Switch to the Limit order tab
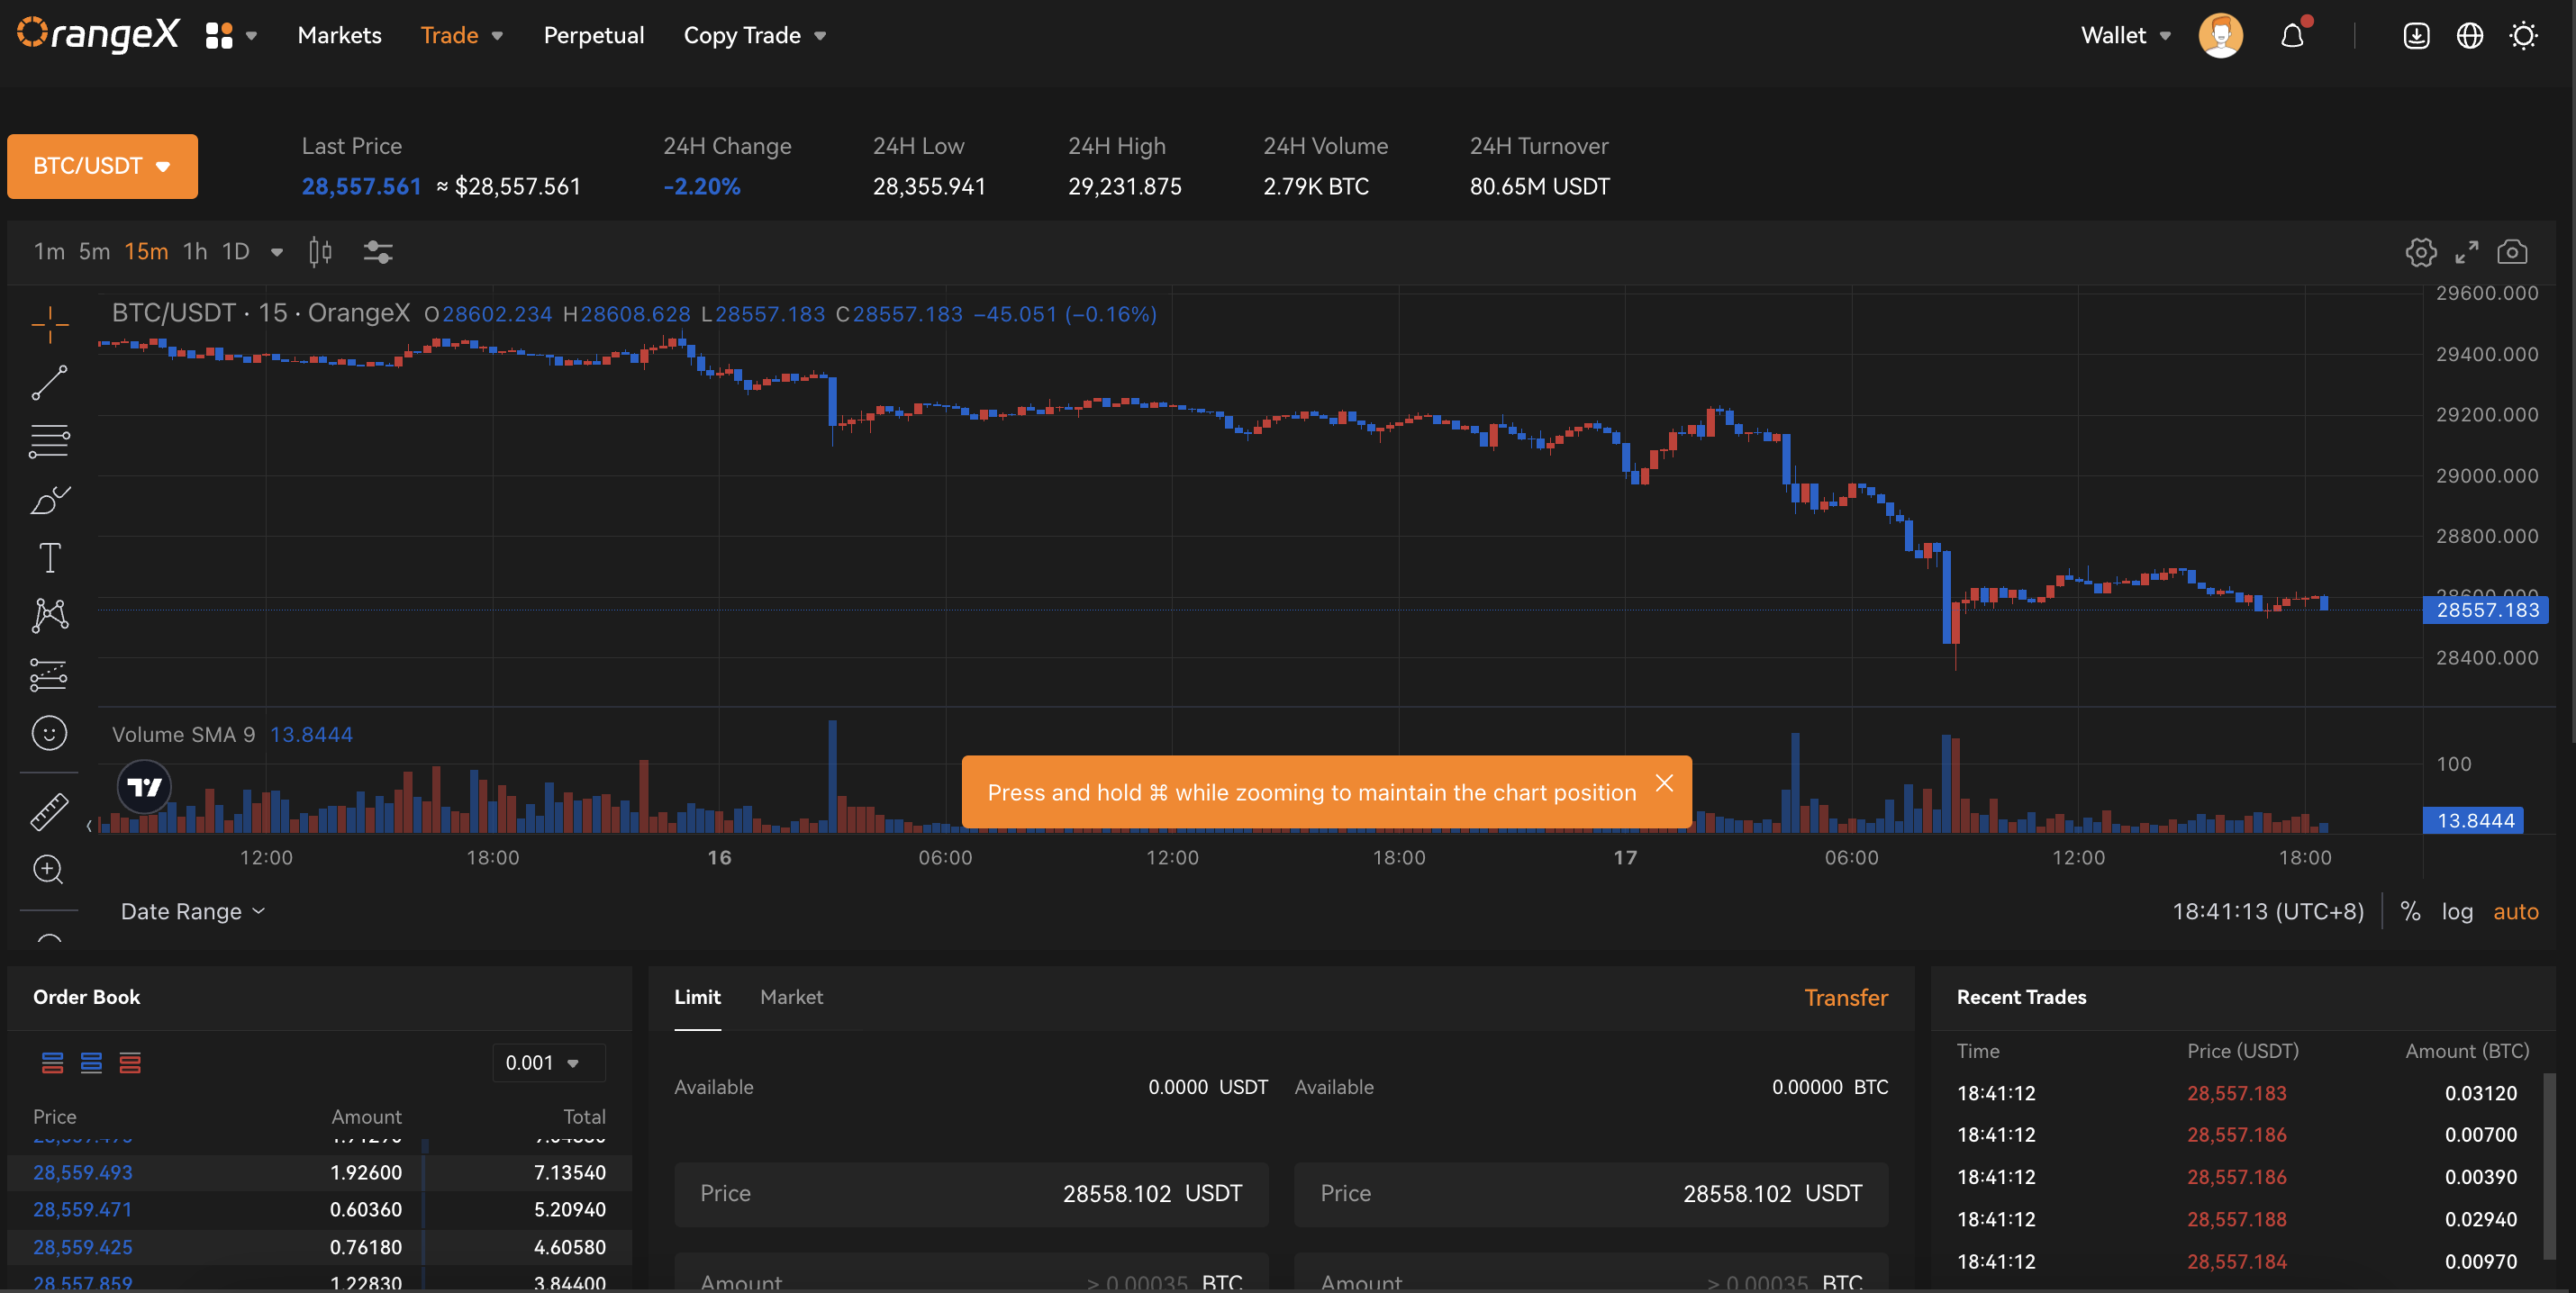 click(x=697, y=997)
